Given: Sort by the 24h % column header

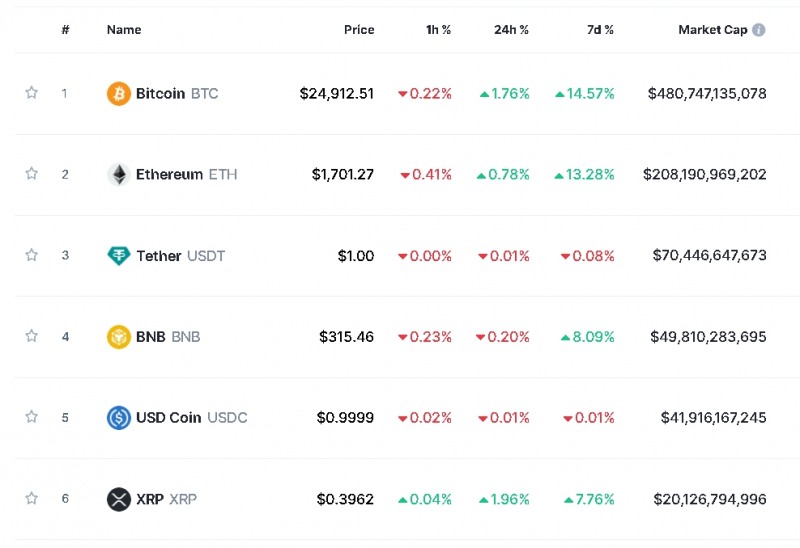Looking at the screenshot, I should 511,30.
